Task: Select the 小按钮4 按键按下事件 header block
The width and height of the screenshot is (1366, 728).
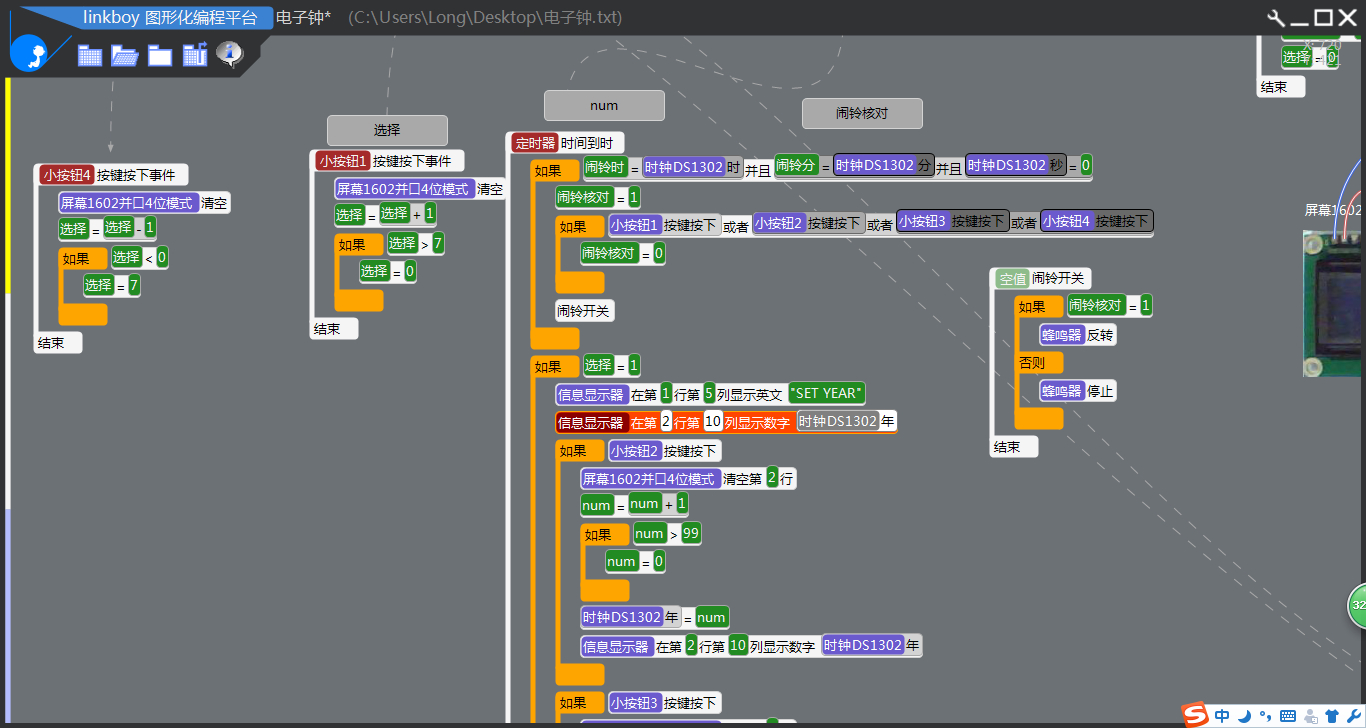Action: pos(111,175)
